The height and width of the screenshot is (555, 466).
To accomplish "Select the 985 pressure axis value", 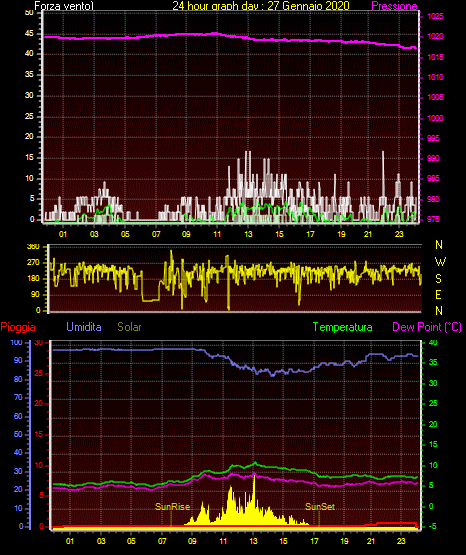I will (433, 178).
